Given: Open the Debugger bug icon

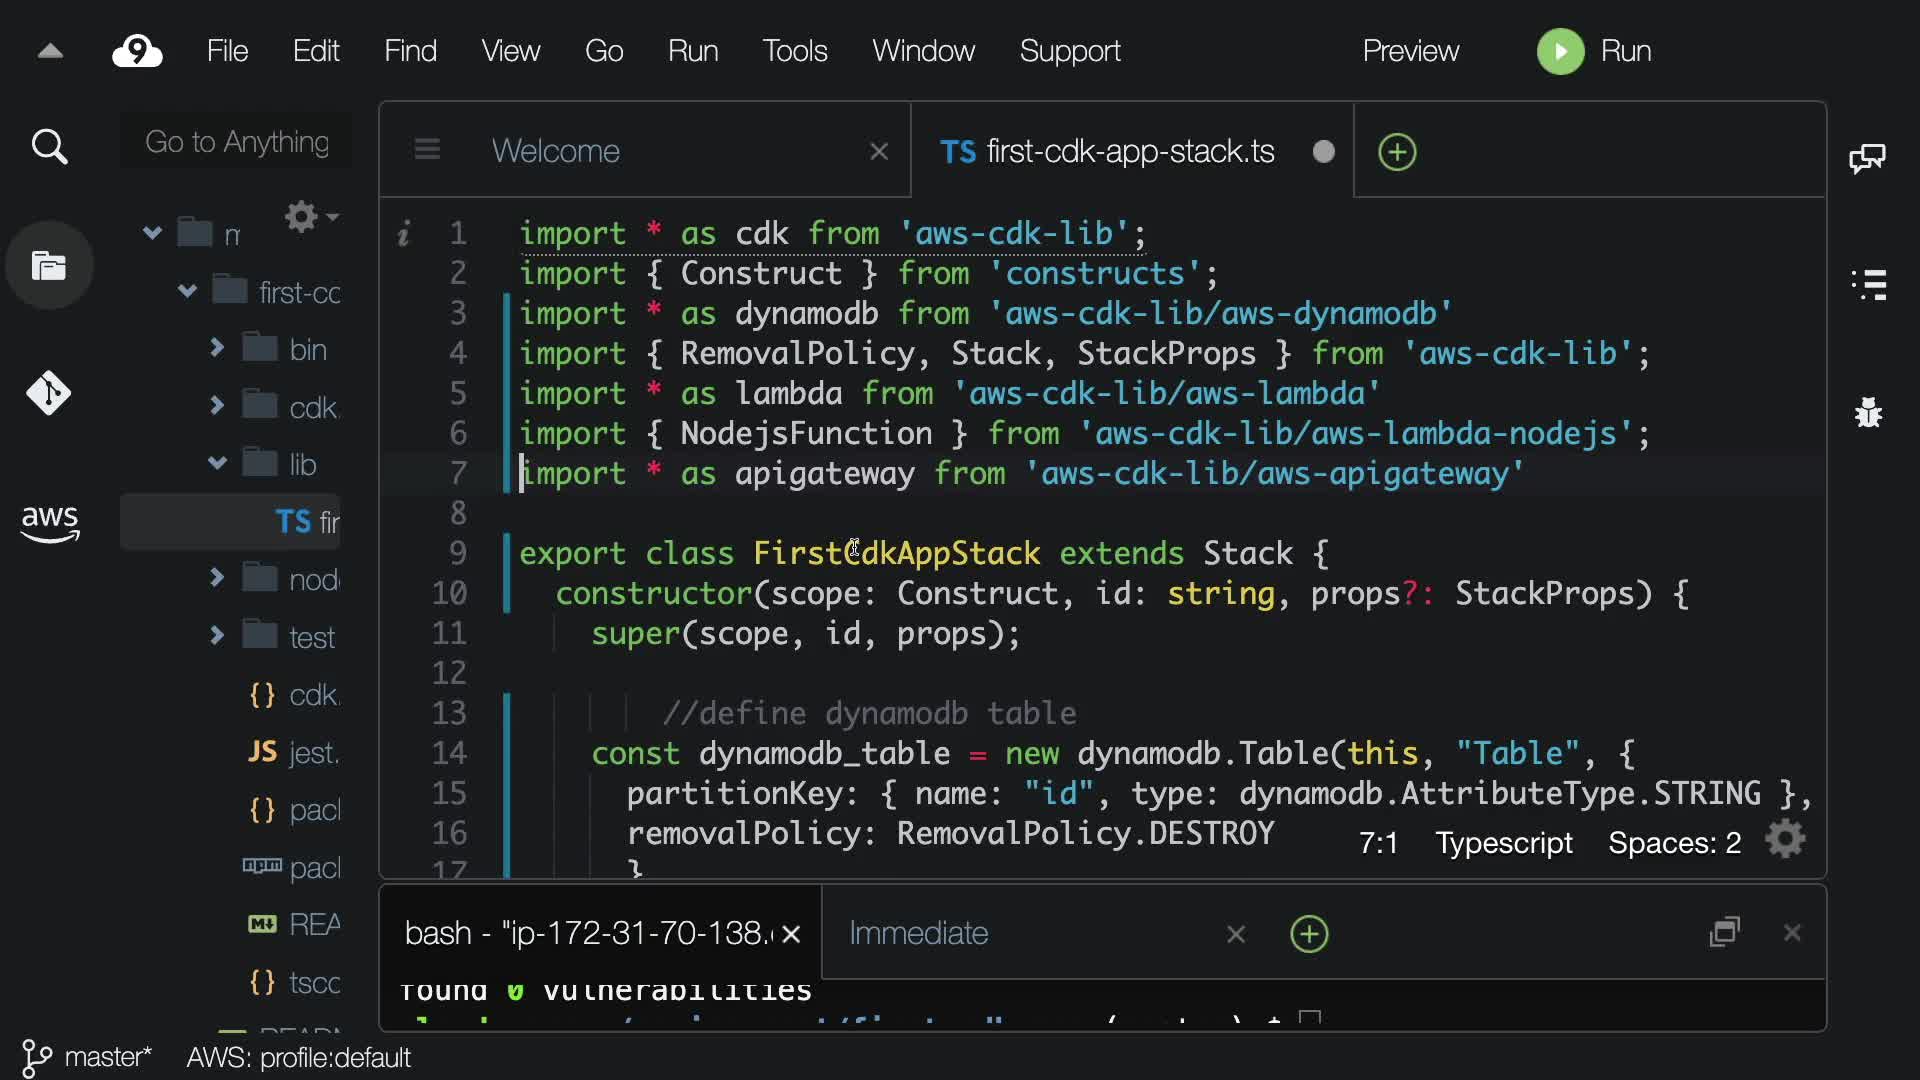Looking at the screenshot, I should 1868,412.
